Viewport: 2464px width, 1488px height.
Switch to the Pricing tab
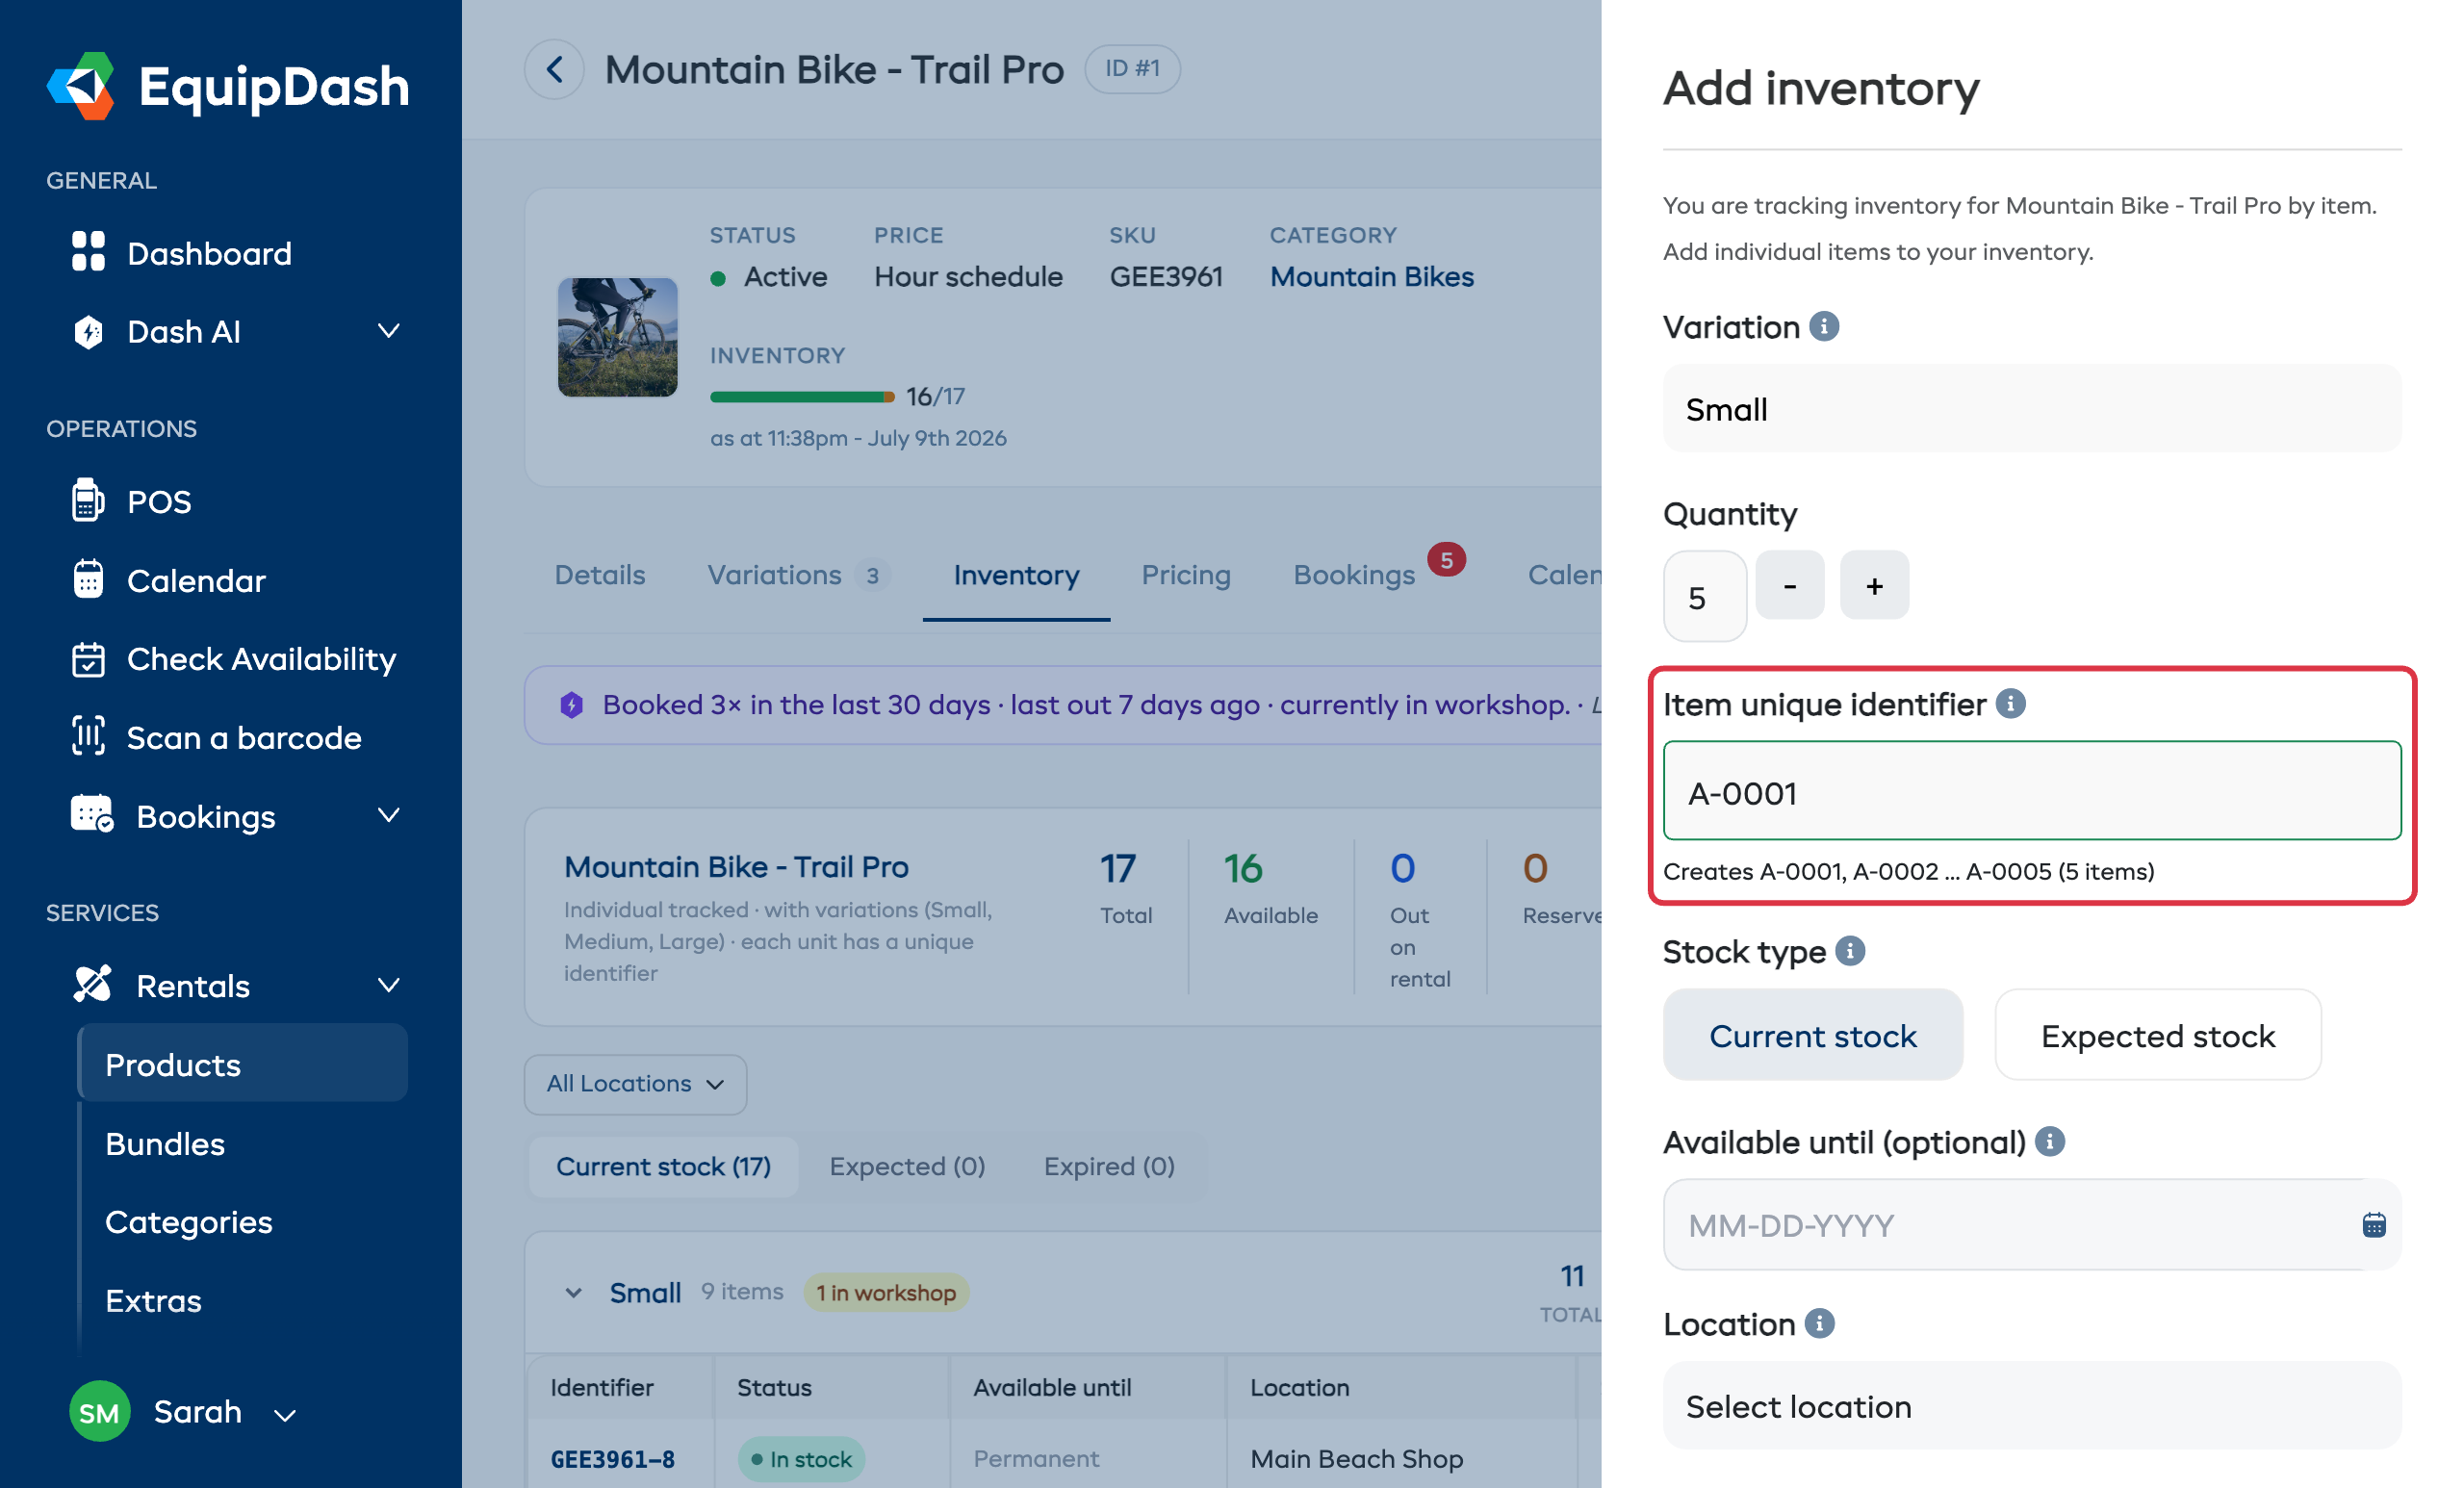coord(1186,575)
